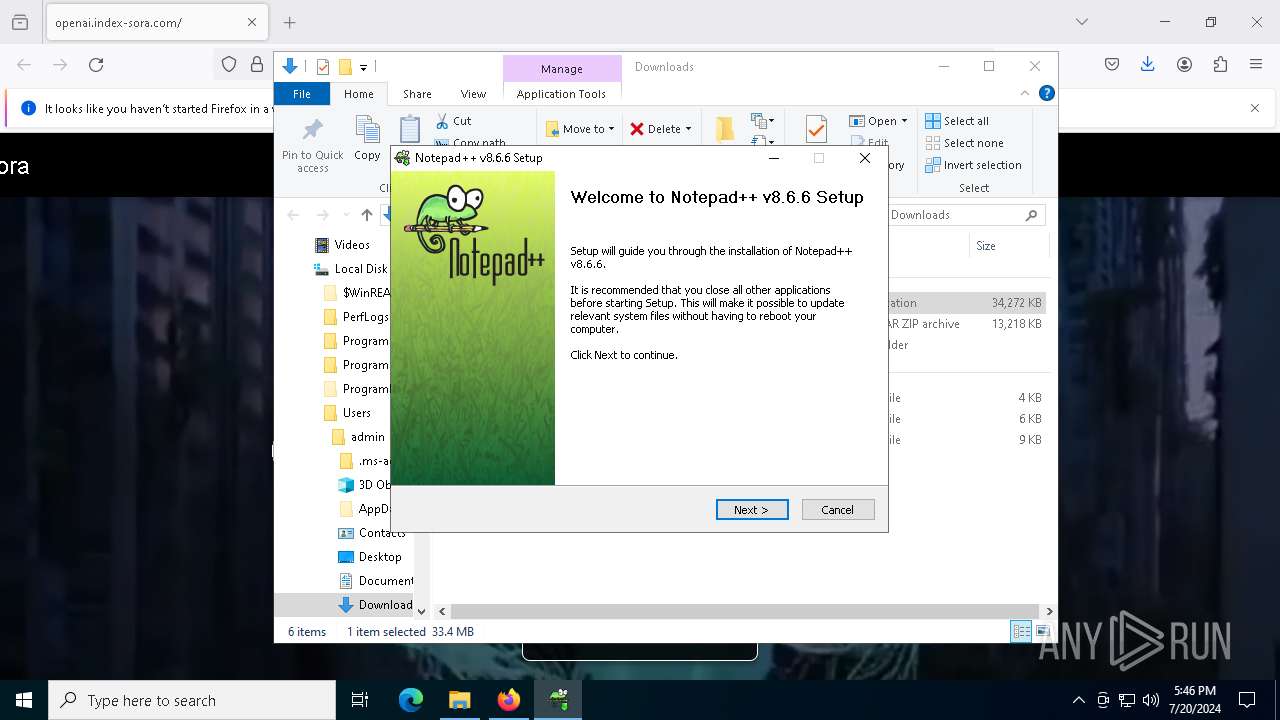Open Firefox Extensions icon
Image resolution: width=1280 pixels, height=720 pixels.
[1220, 65]
